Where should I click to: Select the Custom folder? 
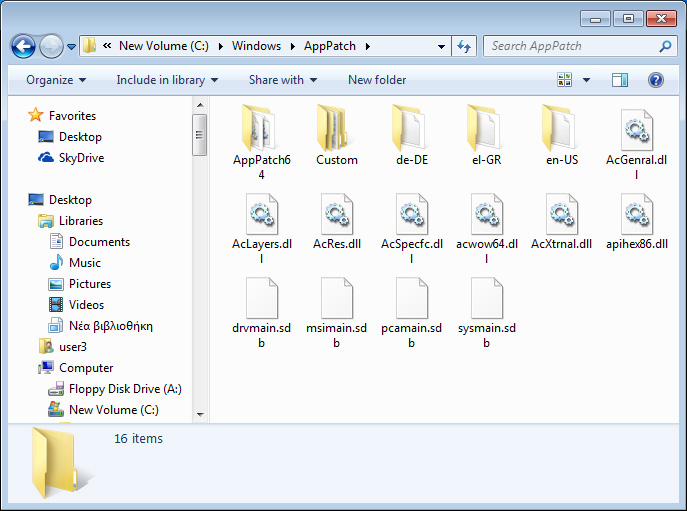(336, 135)
